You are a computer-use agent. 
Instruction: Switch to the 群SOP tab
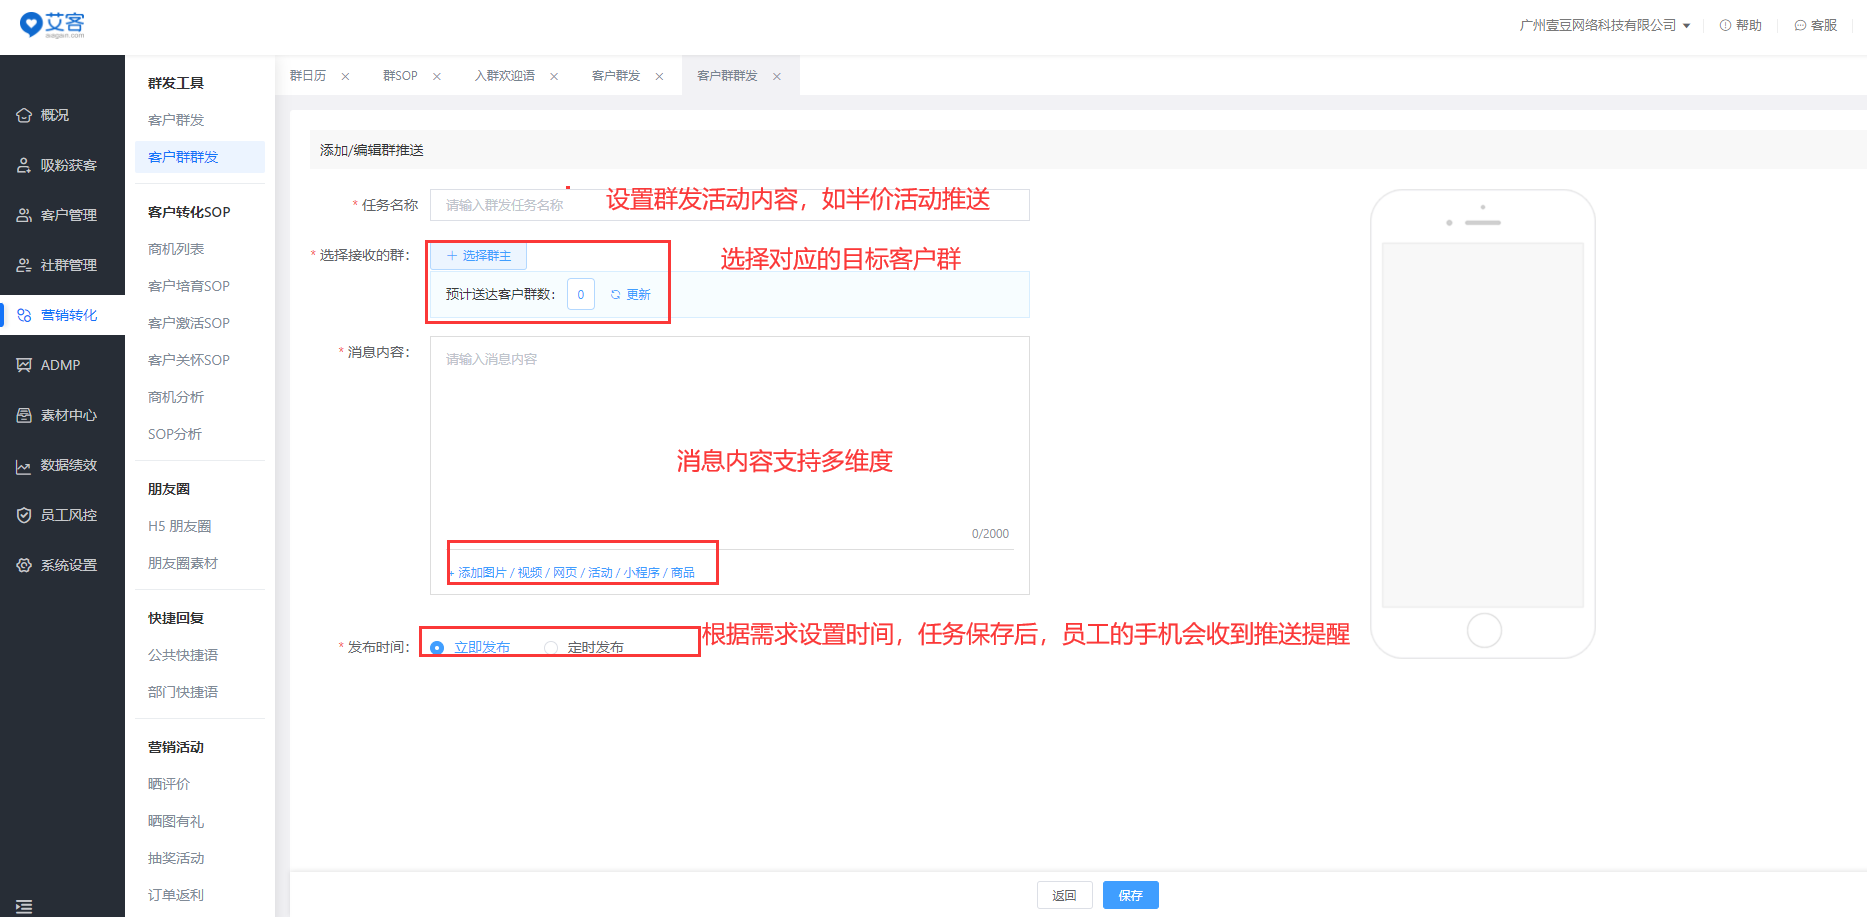pyautogui.click(x=400, y=76)
